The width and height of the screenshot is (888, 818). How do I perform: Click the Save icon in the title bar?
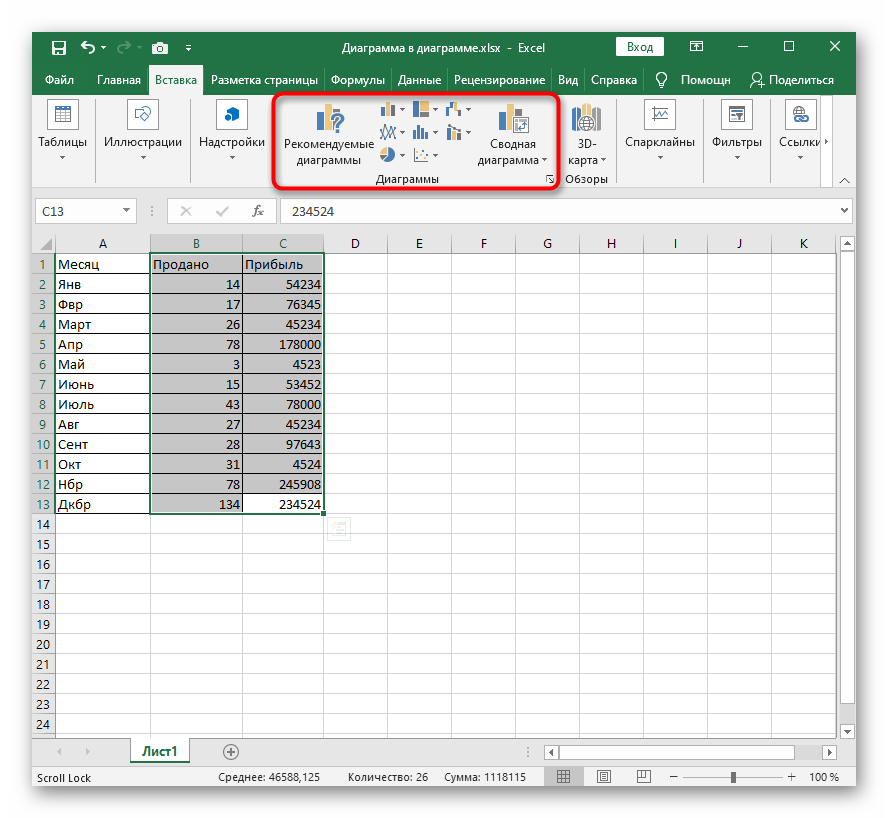[x=59, y=47]
